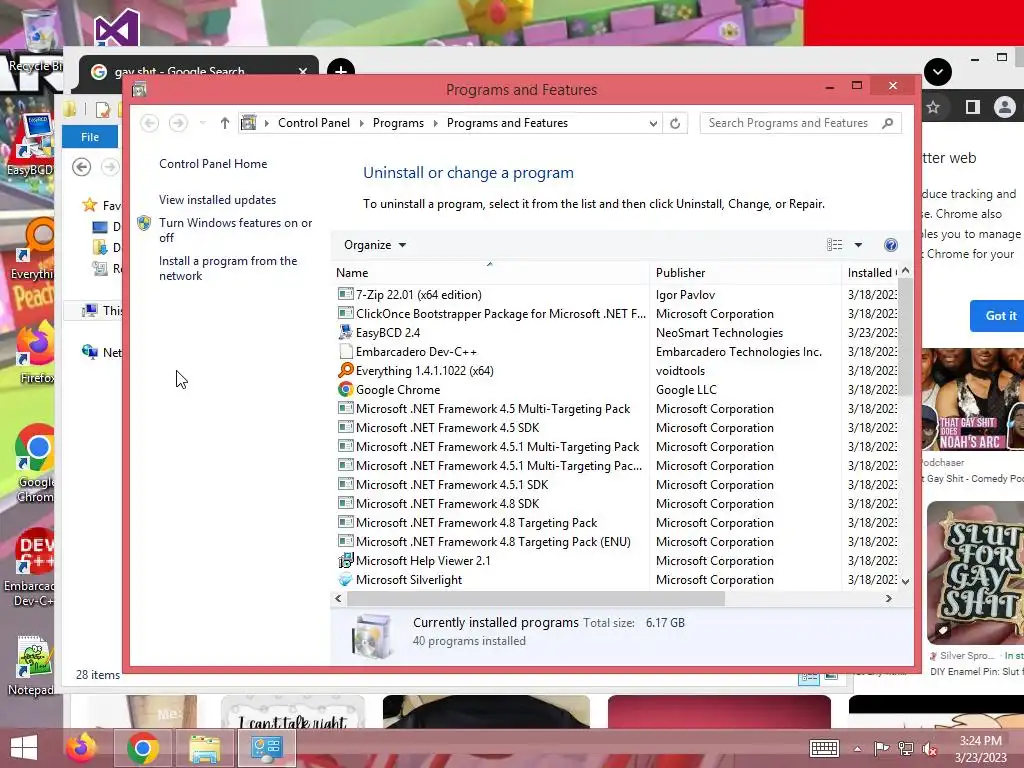Go up one level with the up arrow
Screen dimensions: 1024x768
point(225,123)
